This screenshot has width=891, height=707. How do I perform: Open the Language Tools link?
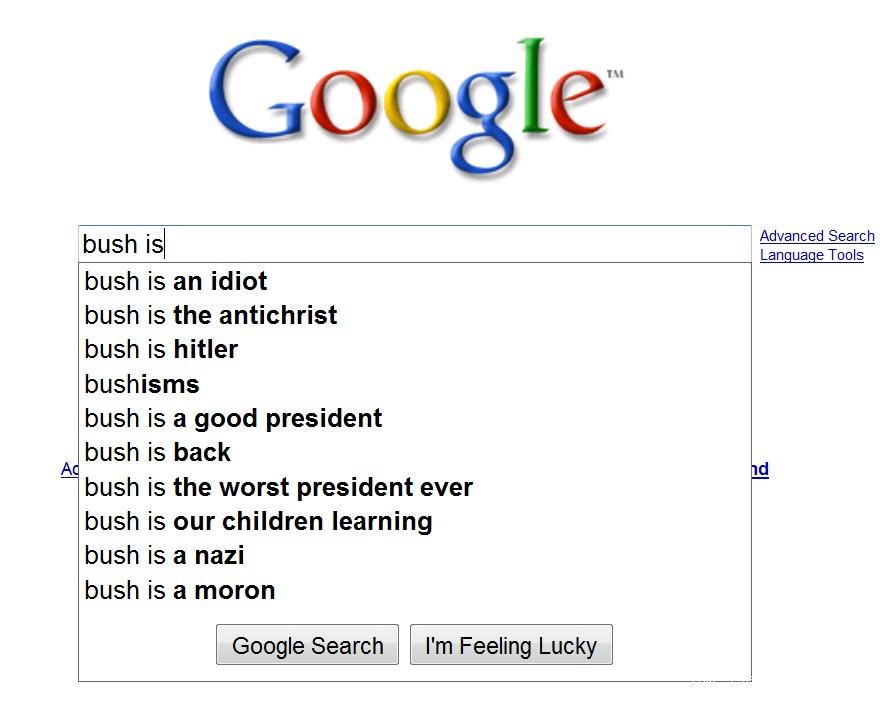coord(811,255)
